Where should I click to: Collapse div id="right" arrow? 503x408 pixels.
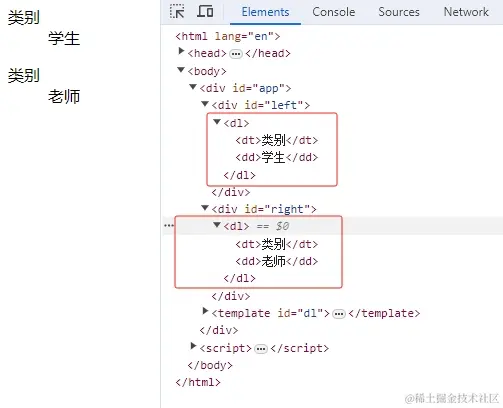coord(205,208)
